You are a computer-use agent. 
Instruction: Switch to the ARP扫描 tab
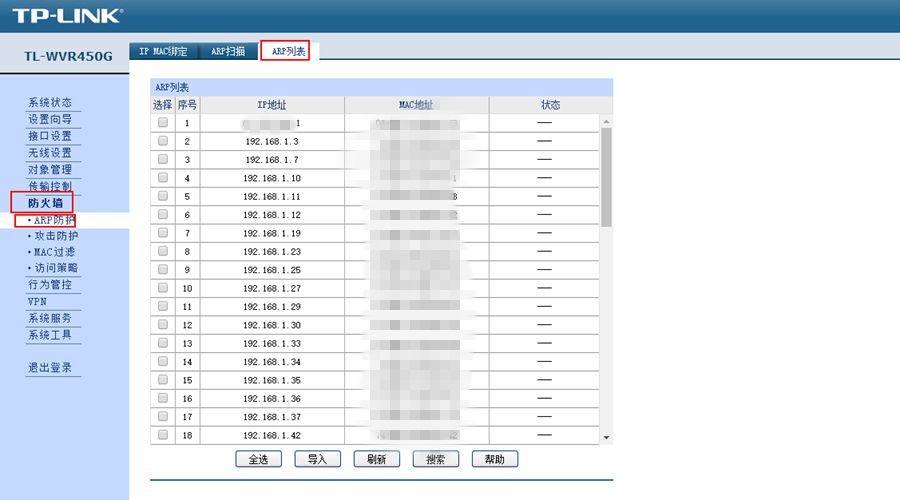coord(227,51)
